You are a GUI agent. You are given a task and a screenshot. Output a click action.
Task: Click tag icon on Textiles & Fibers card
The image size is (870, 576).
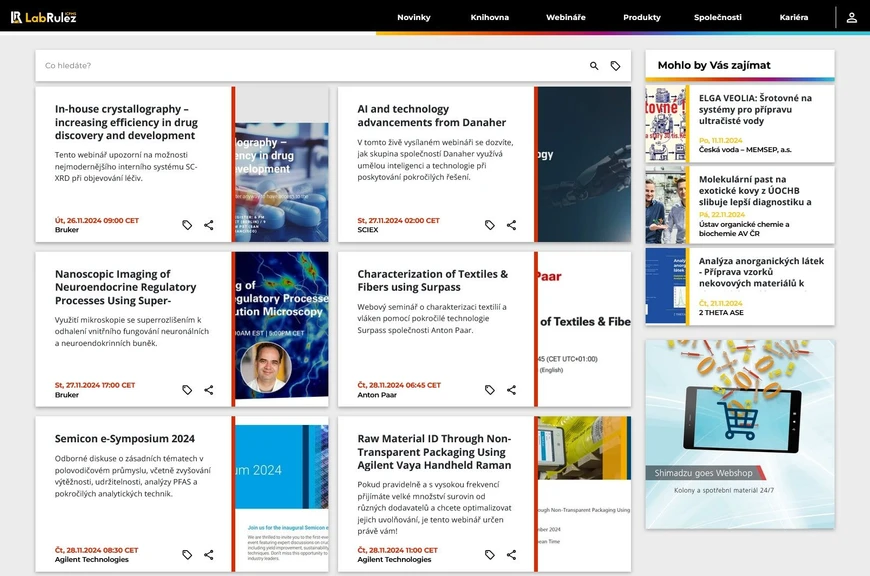point(489,390)
